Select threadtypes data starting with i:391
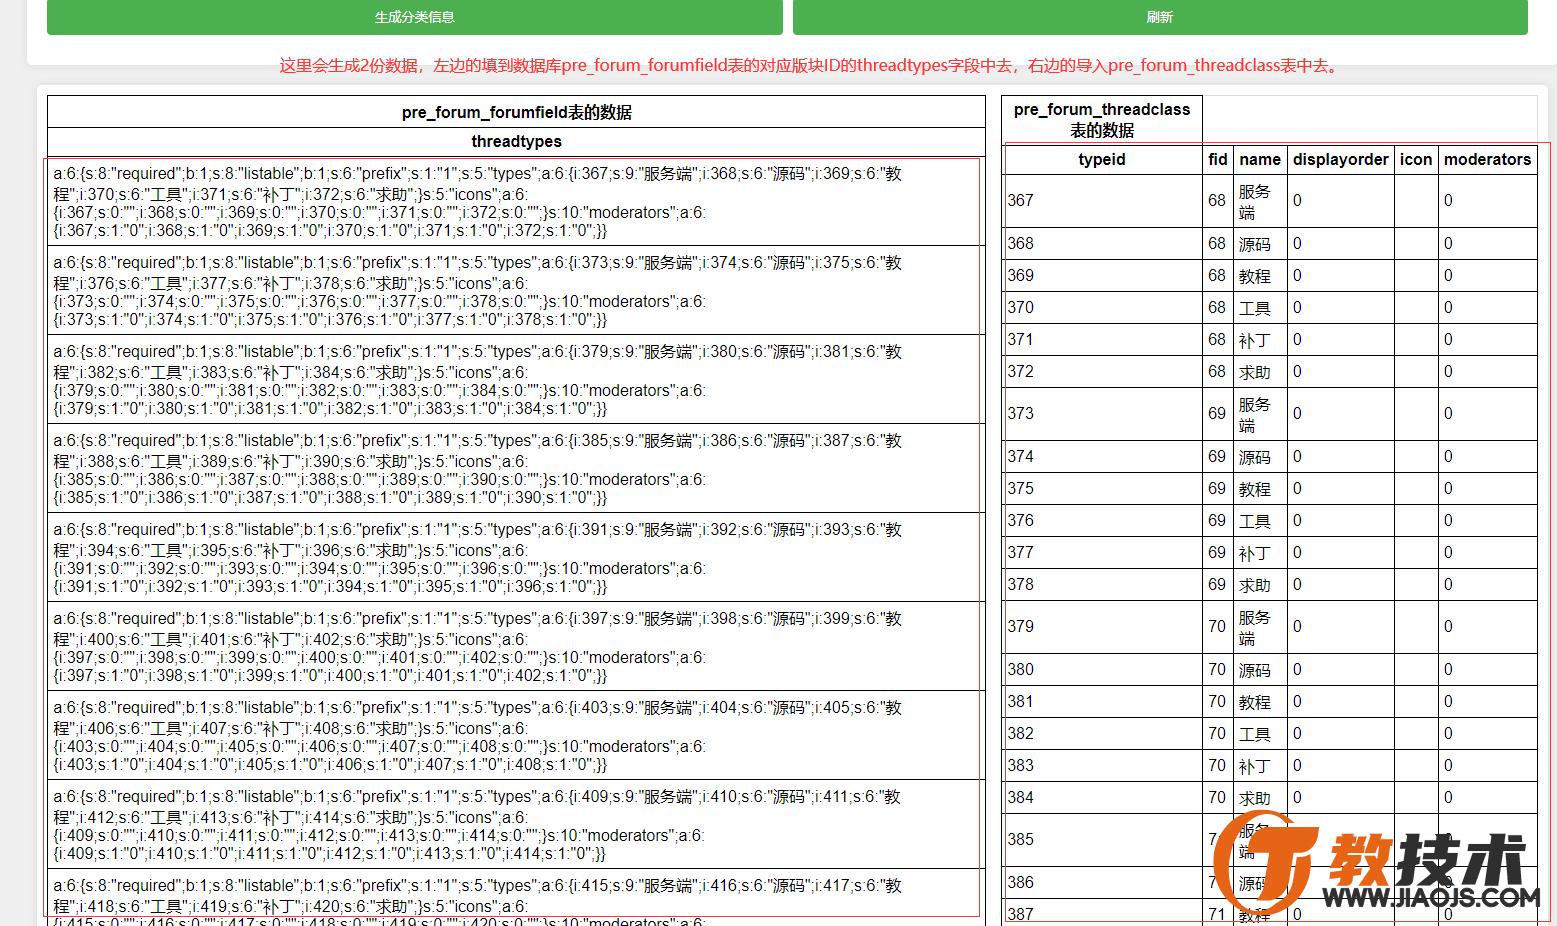 pyautogui.click(x=516, y=557)
